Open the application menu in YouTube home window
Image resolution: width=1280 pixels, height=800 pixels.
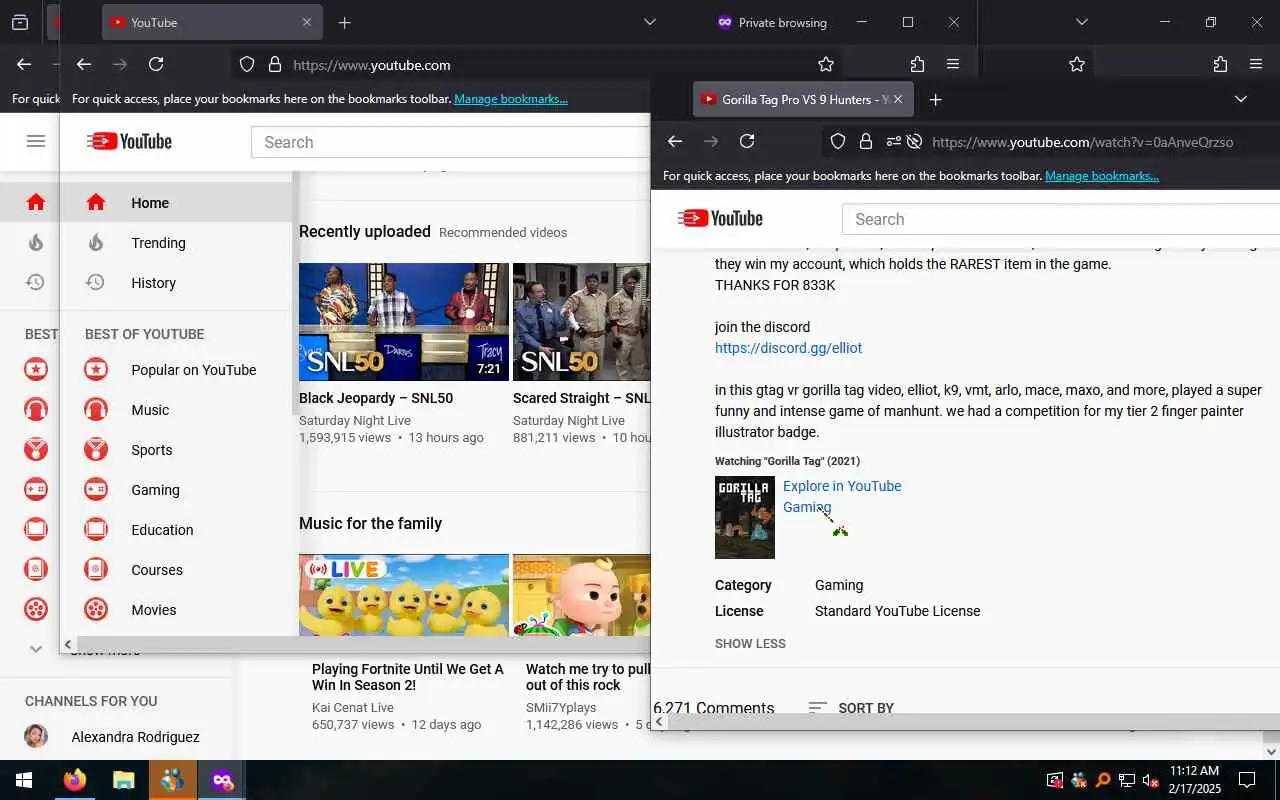(x=953, y=64)
